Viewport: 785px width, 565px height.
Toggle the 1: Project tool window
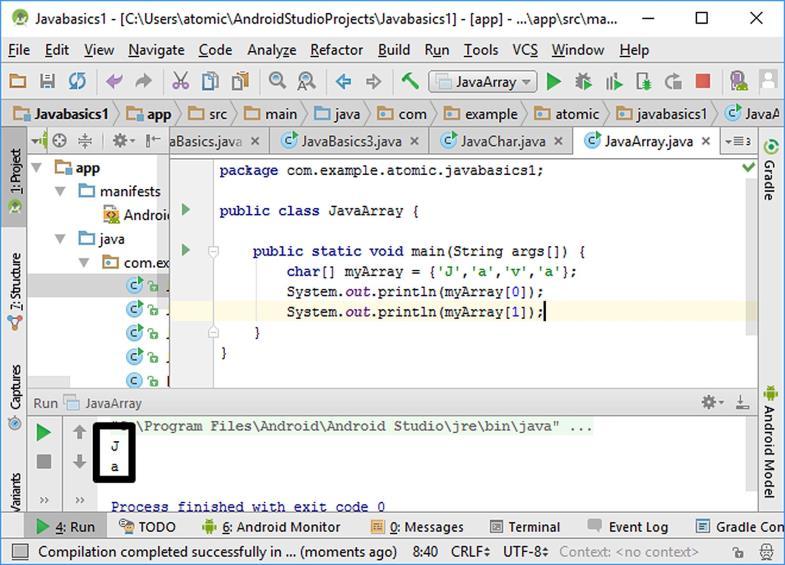tap(15, 178)
